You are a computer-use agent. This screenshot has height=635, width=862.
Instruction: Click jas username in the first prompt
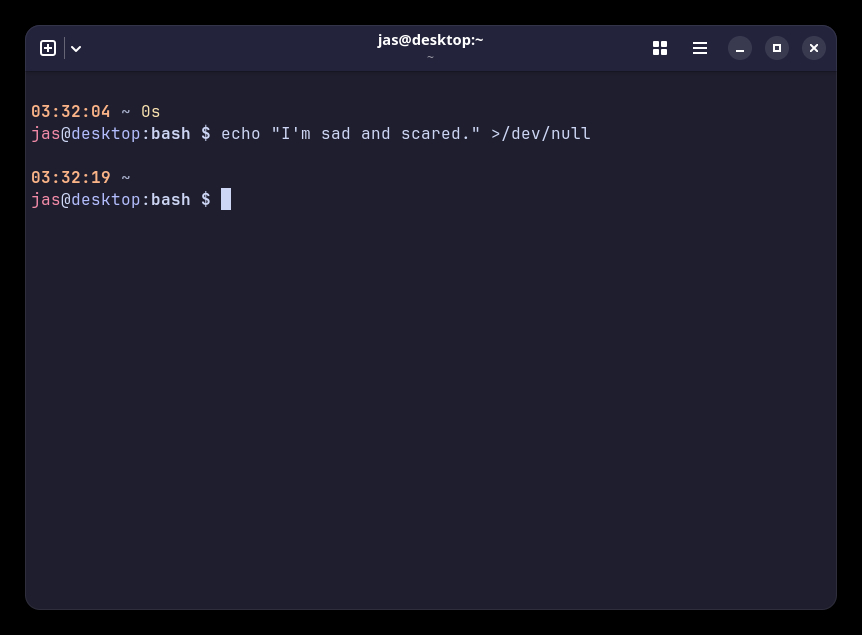point(46,134)
